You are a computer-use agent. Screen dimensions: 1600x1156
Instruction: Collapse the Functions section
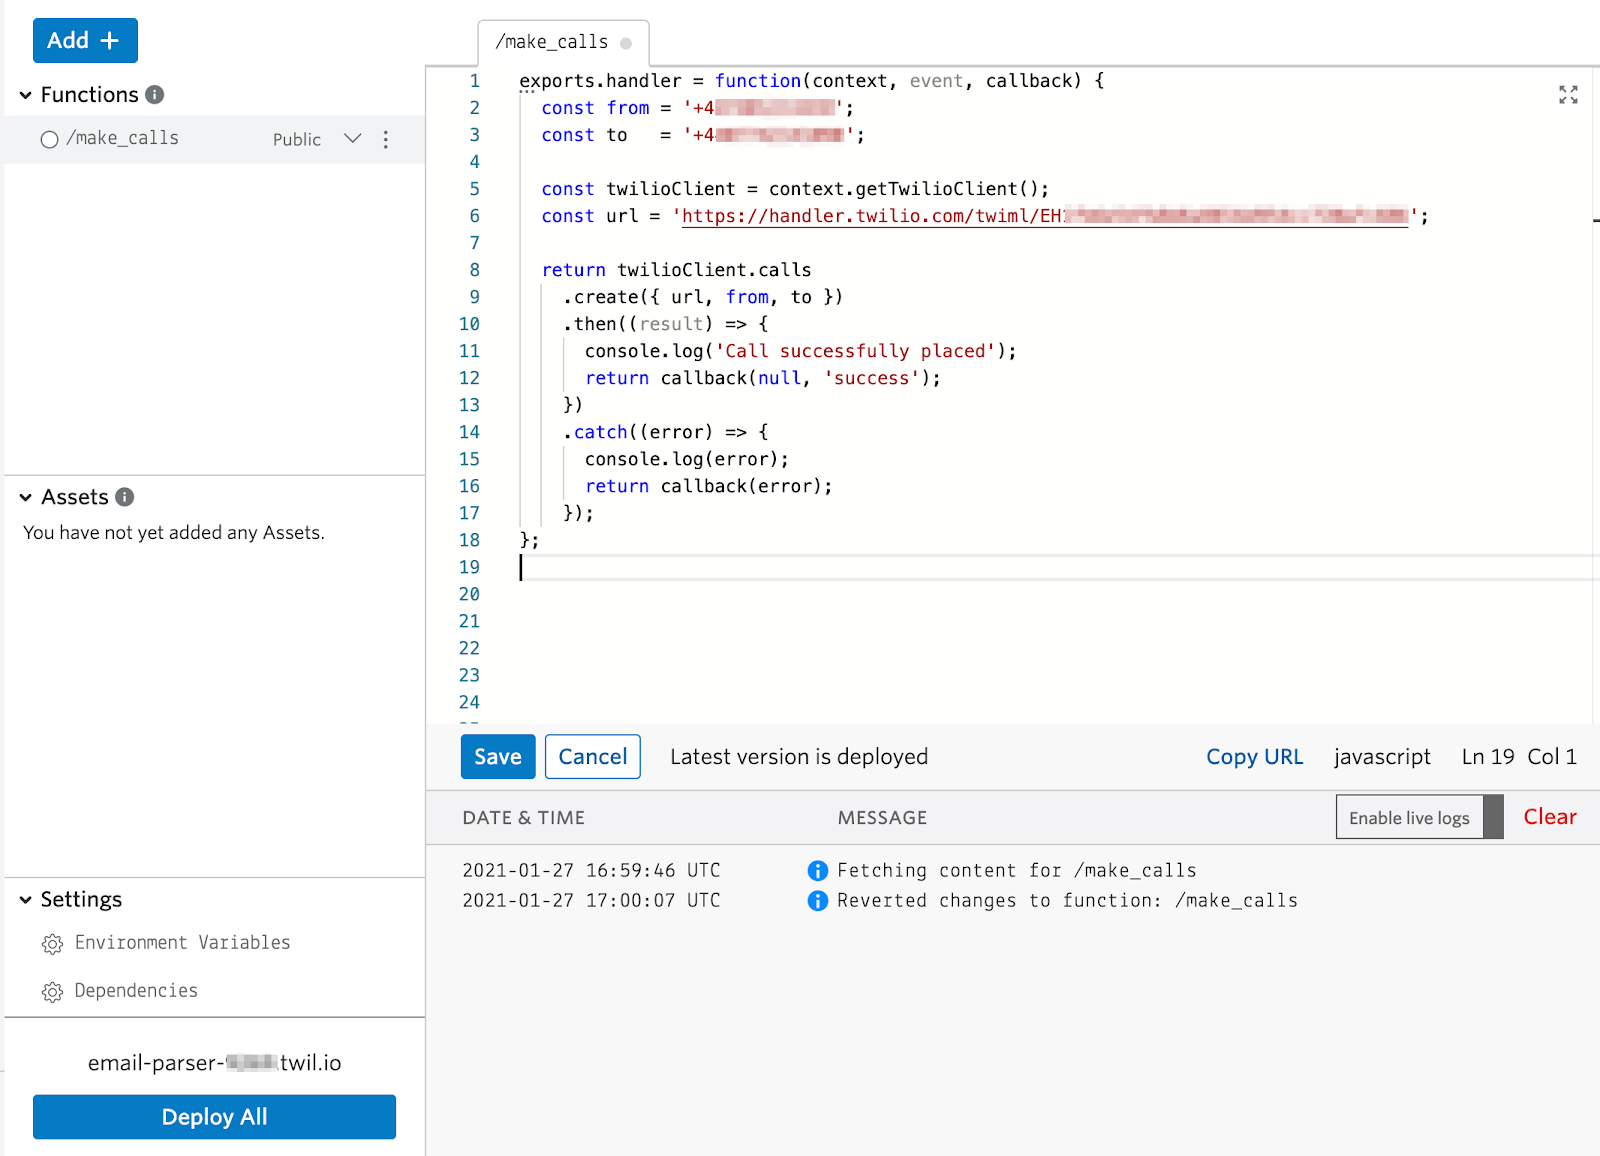pos(26,95)
